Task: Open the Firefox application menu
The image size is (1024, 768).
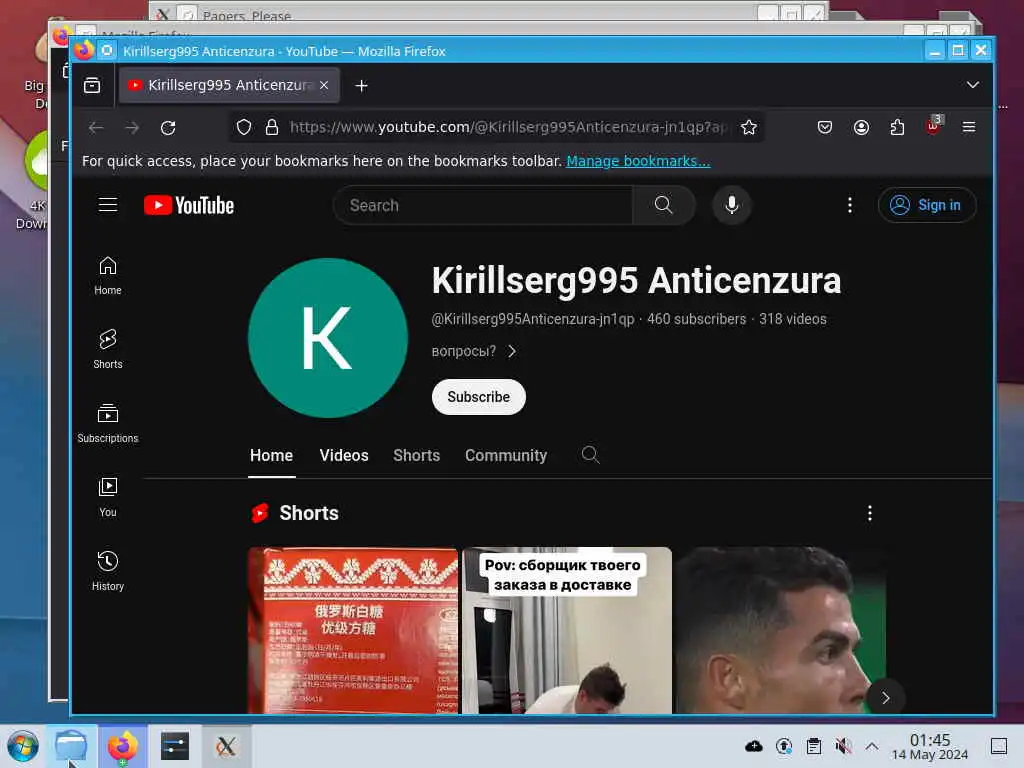Action: [x=968, y=127]
